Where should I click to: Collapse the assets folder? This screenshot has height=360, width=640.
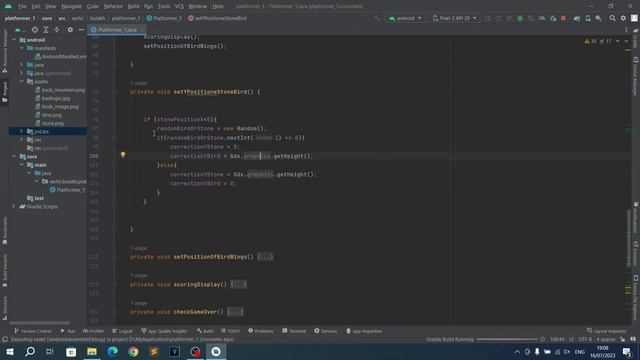(x=22, y=82)
